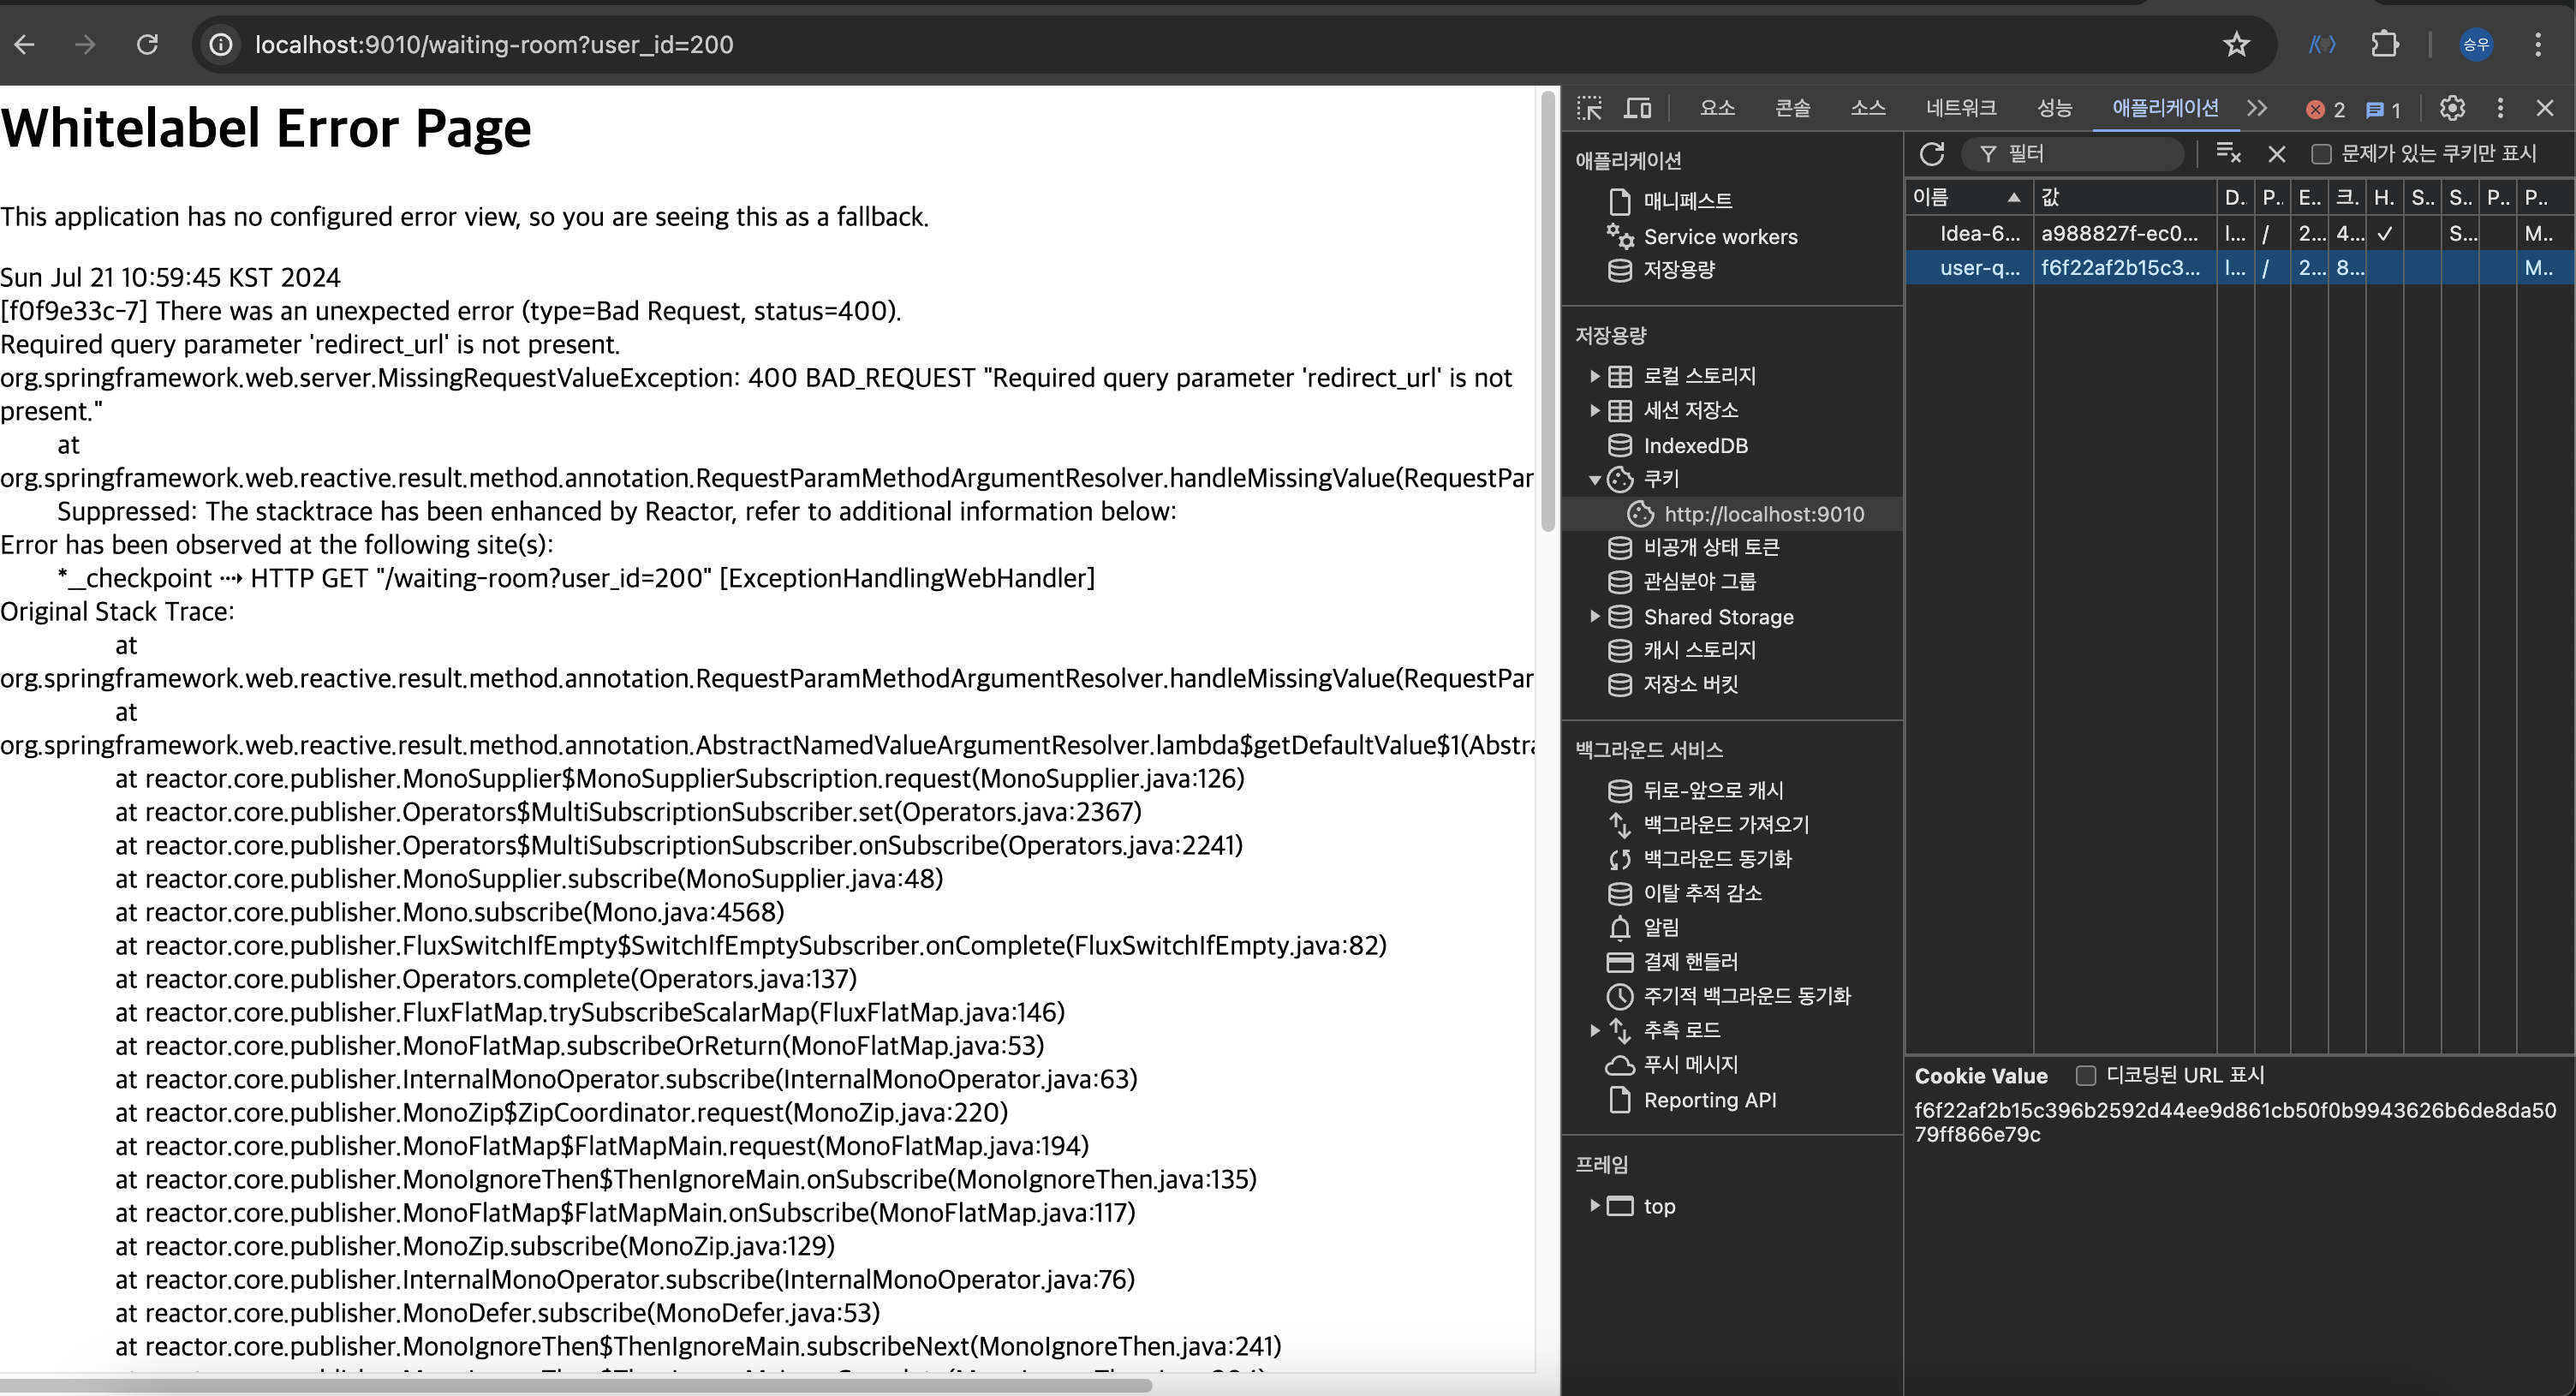The image size is (2576, 1396).
Task: Open Service workers section
Action: click(1720, 237)
